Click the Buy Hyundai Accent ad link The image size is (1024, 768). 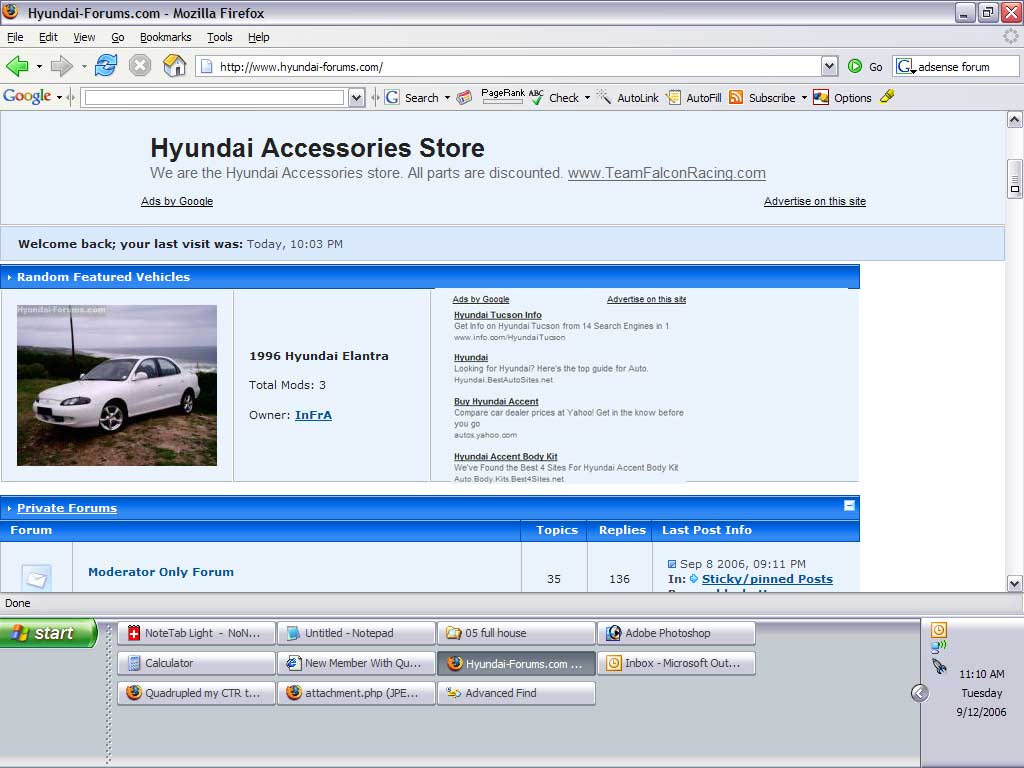(496, 402)
